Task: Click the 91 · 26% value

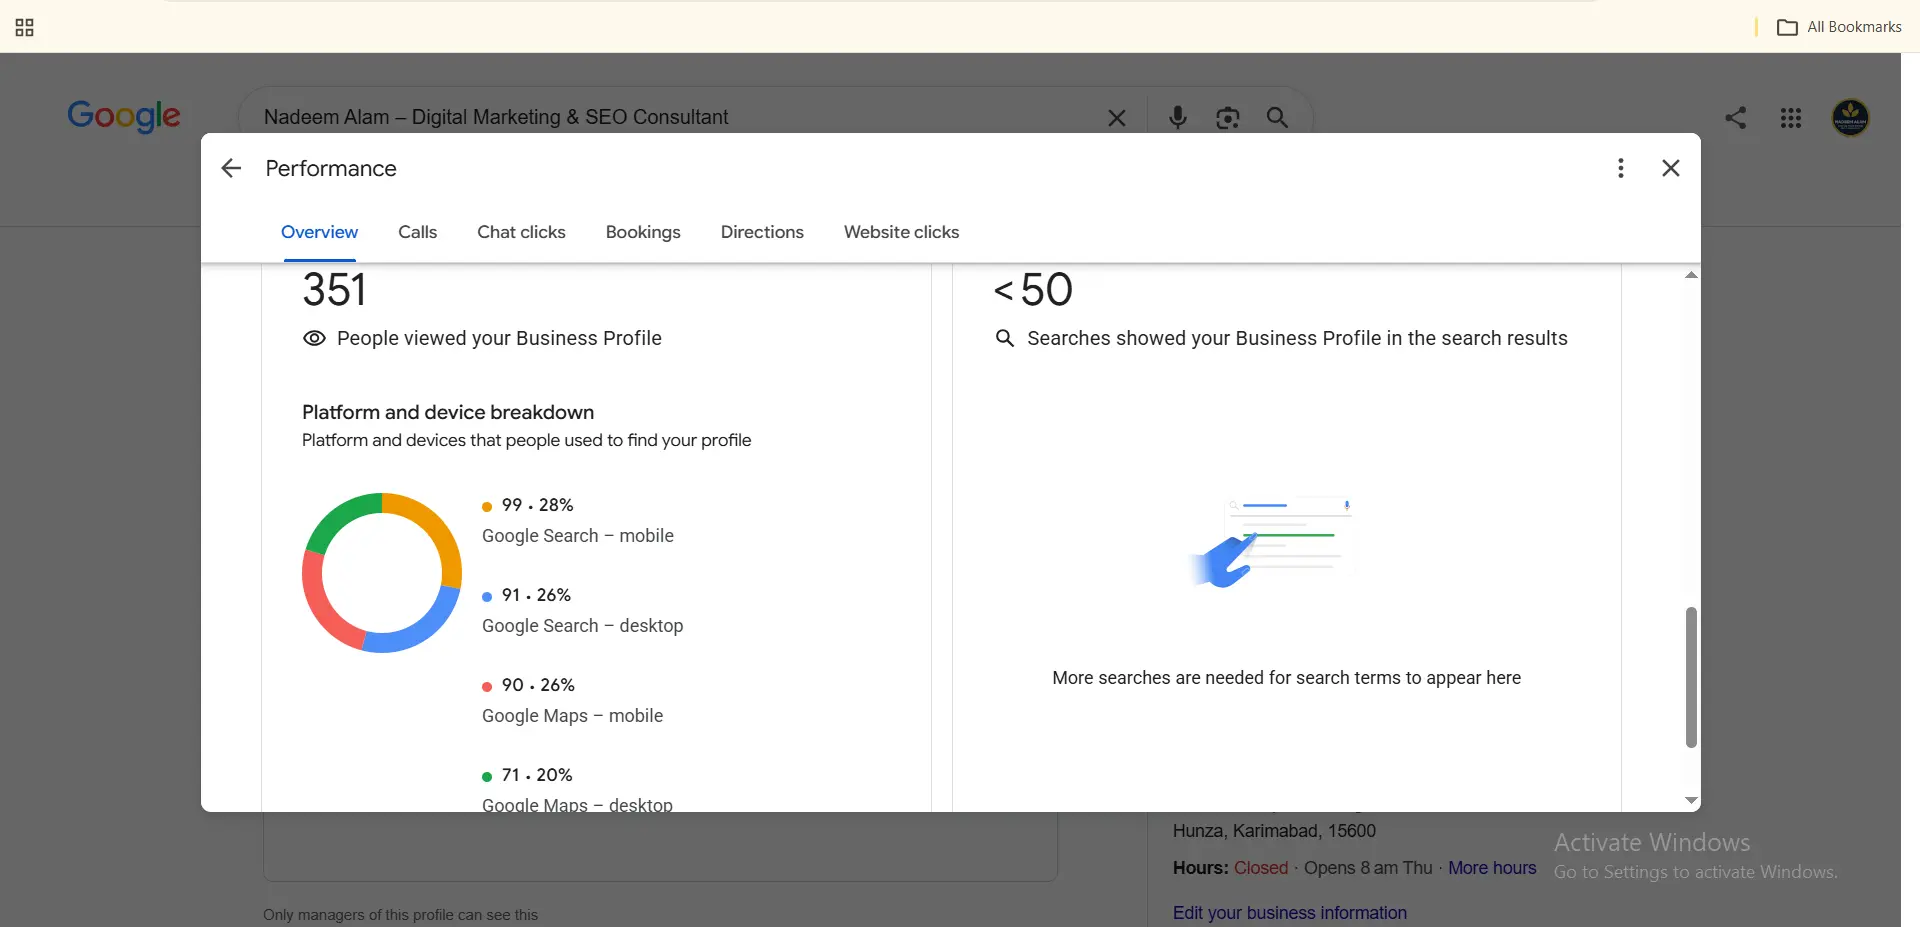Action: 536,595
